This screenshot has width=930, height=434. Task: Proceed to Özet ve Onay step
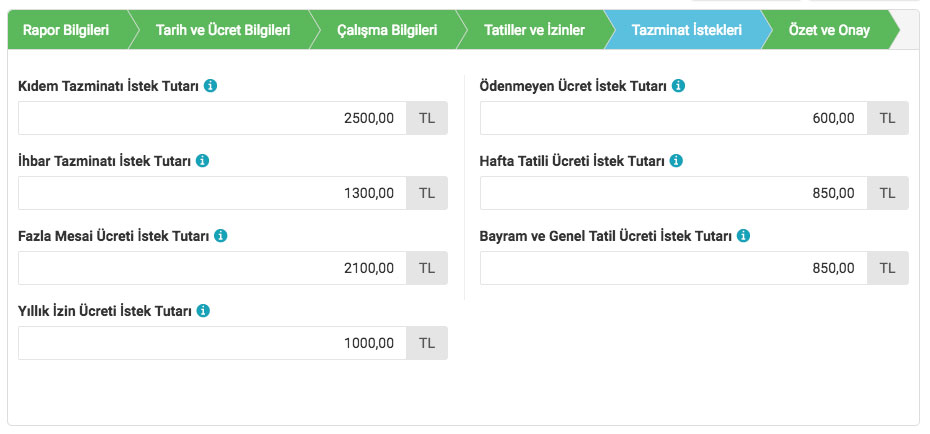(x=829, y=30)
